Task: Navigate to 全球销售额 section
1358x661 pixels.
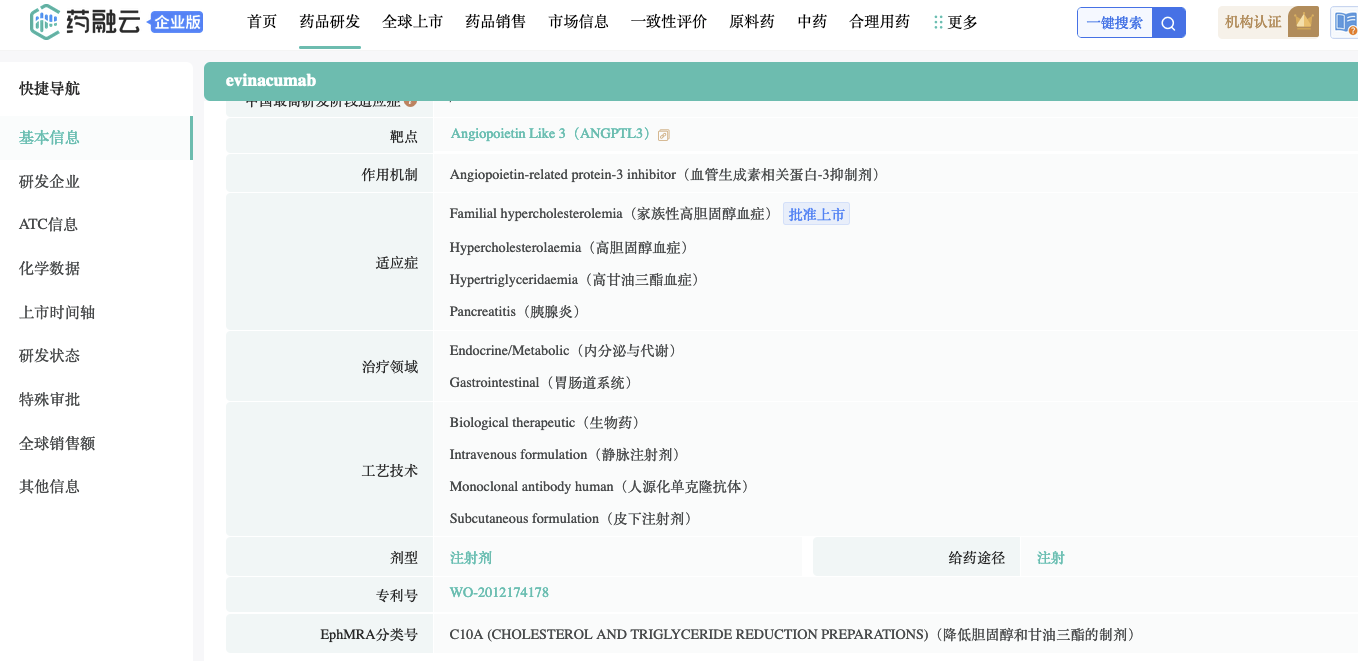Action: tap(57, 443)
